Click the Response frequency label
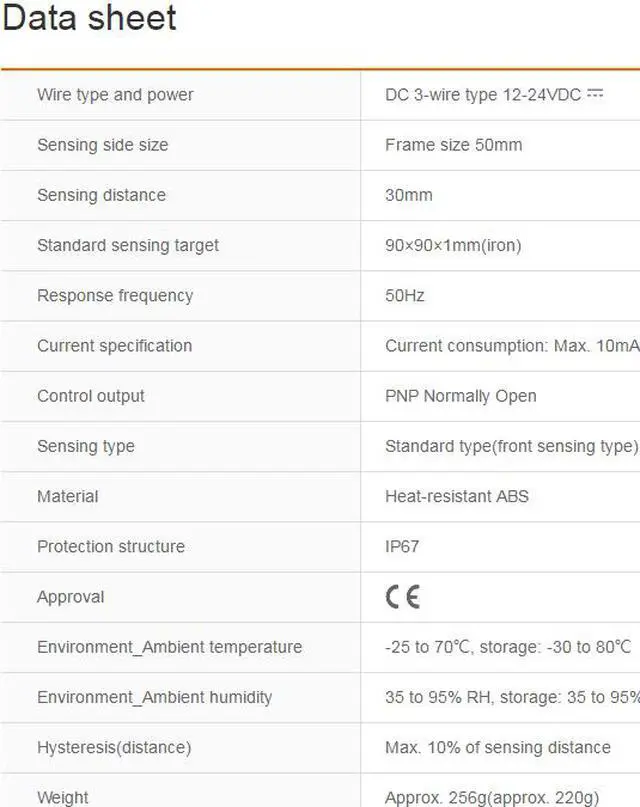640x807 pixels. (x=114, y=296)
